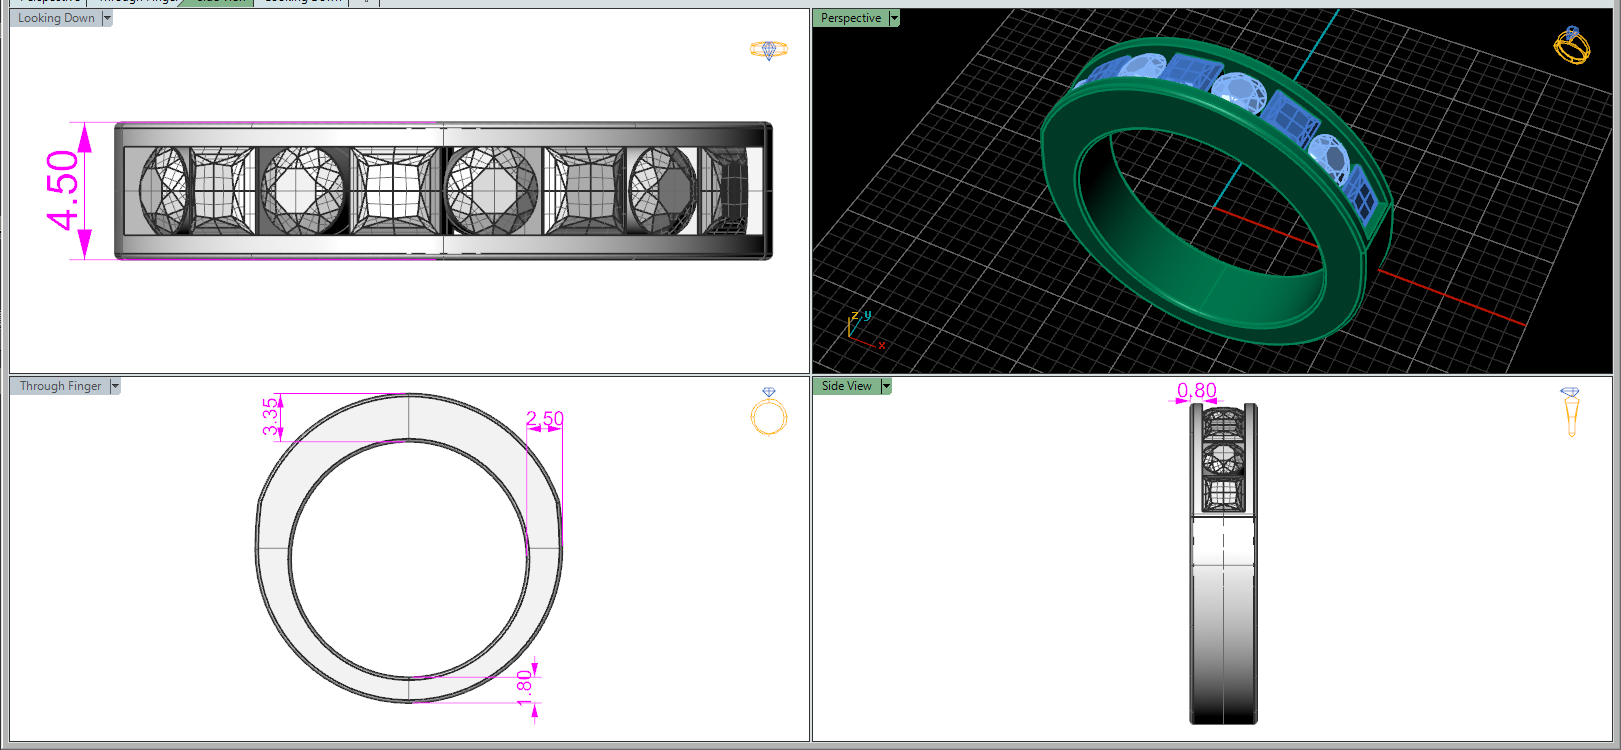Image resolution: width=1621 pixels, height=750 pixels.
Task: Select the 3.35 dimension in Through Finger view
Action: point(270,417)
